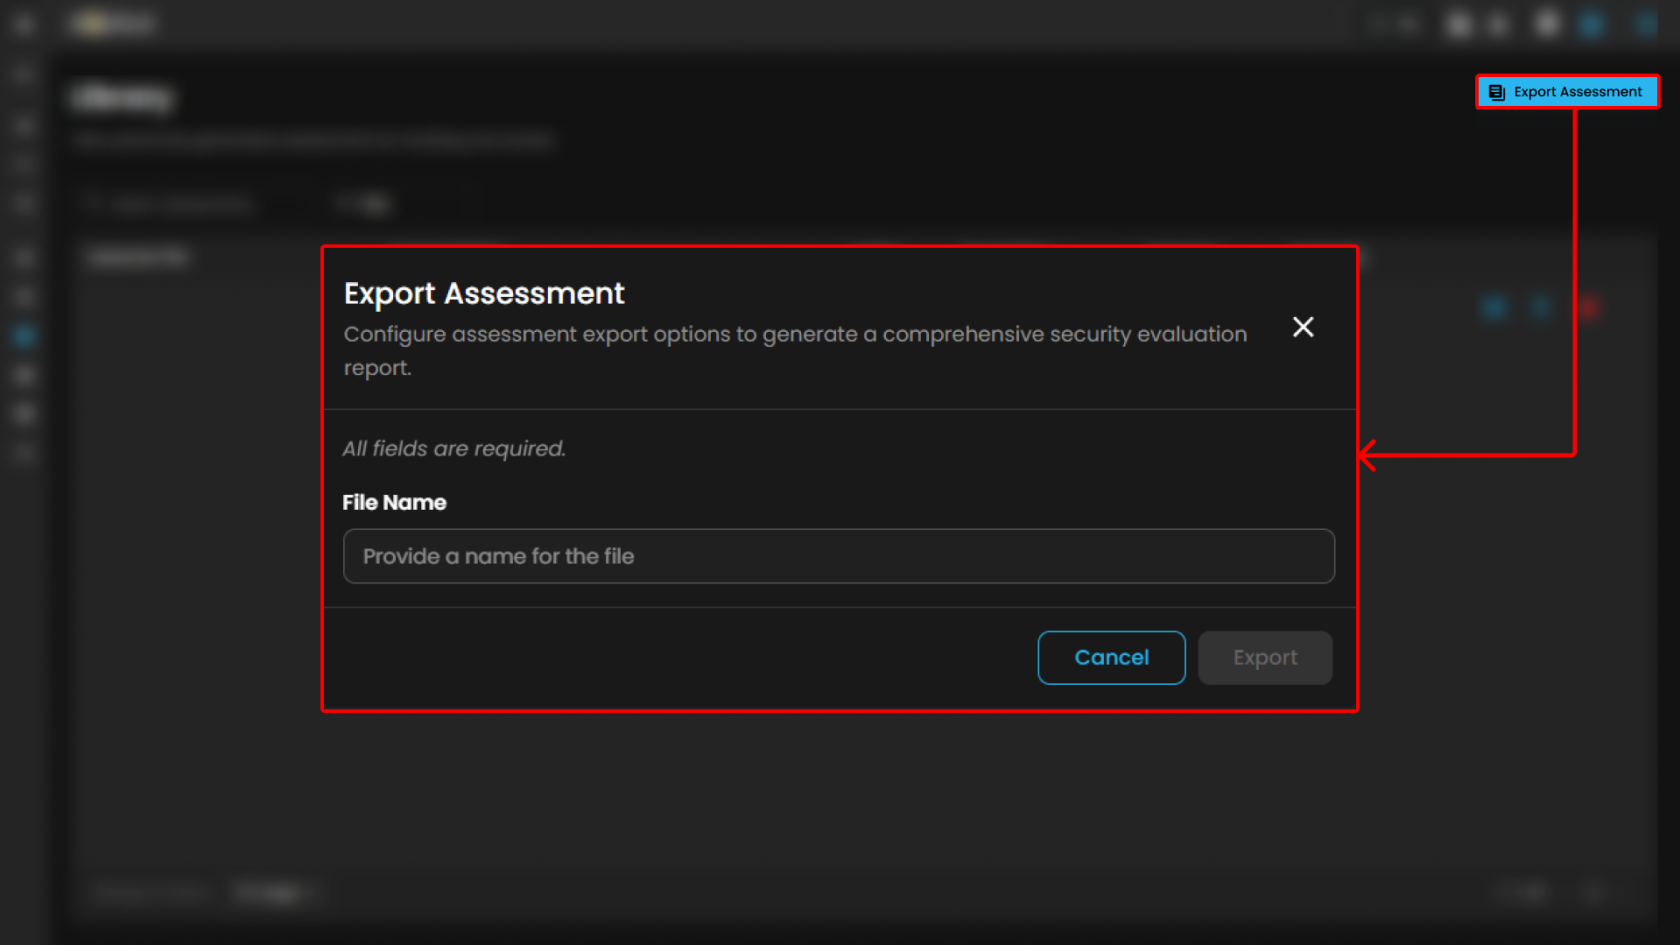Image resolution: width=1680 pixels, height=945 pixels.
Task: Click the rightmost blue icon in top header bar
Action: [1645, 24]
